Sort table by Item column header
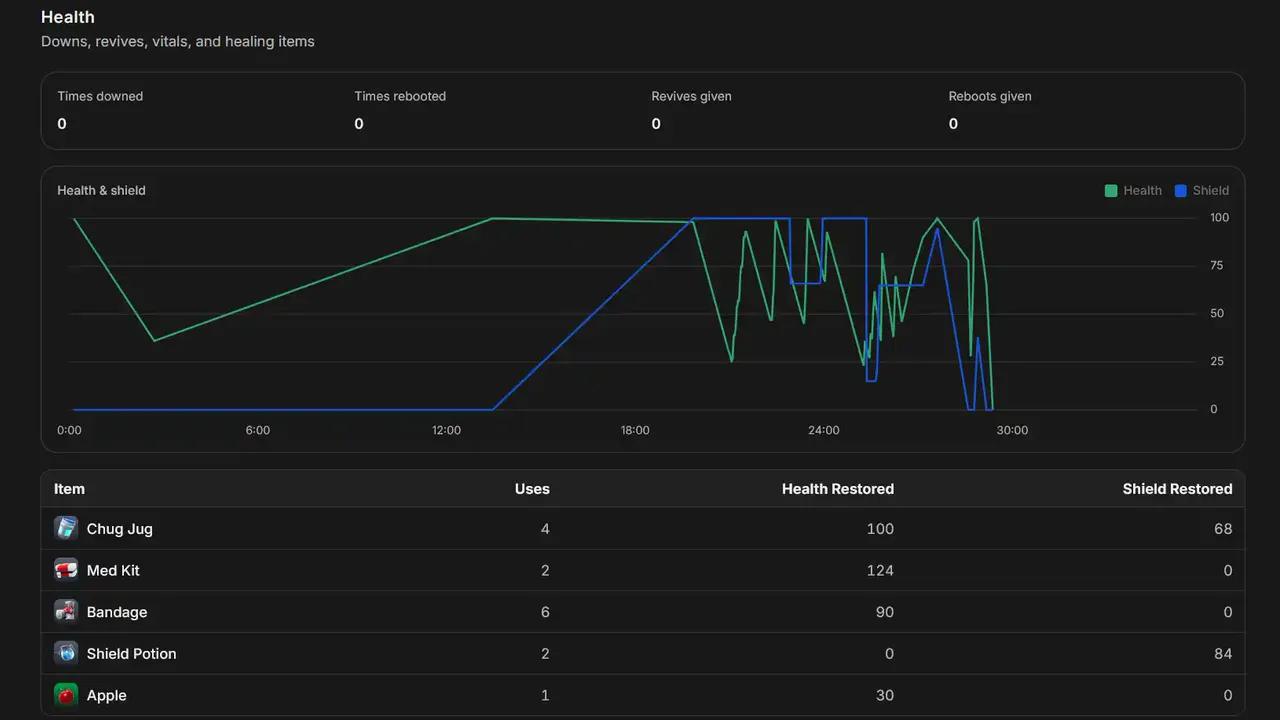Image resolution: width=1280 pixels, height=720 pixels. pyautogui.click(x=69, y=489)
